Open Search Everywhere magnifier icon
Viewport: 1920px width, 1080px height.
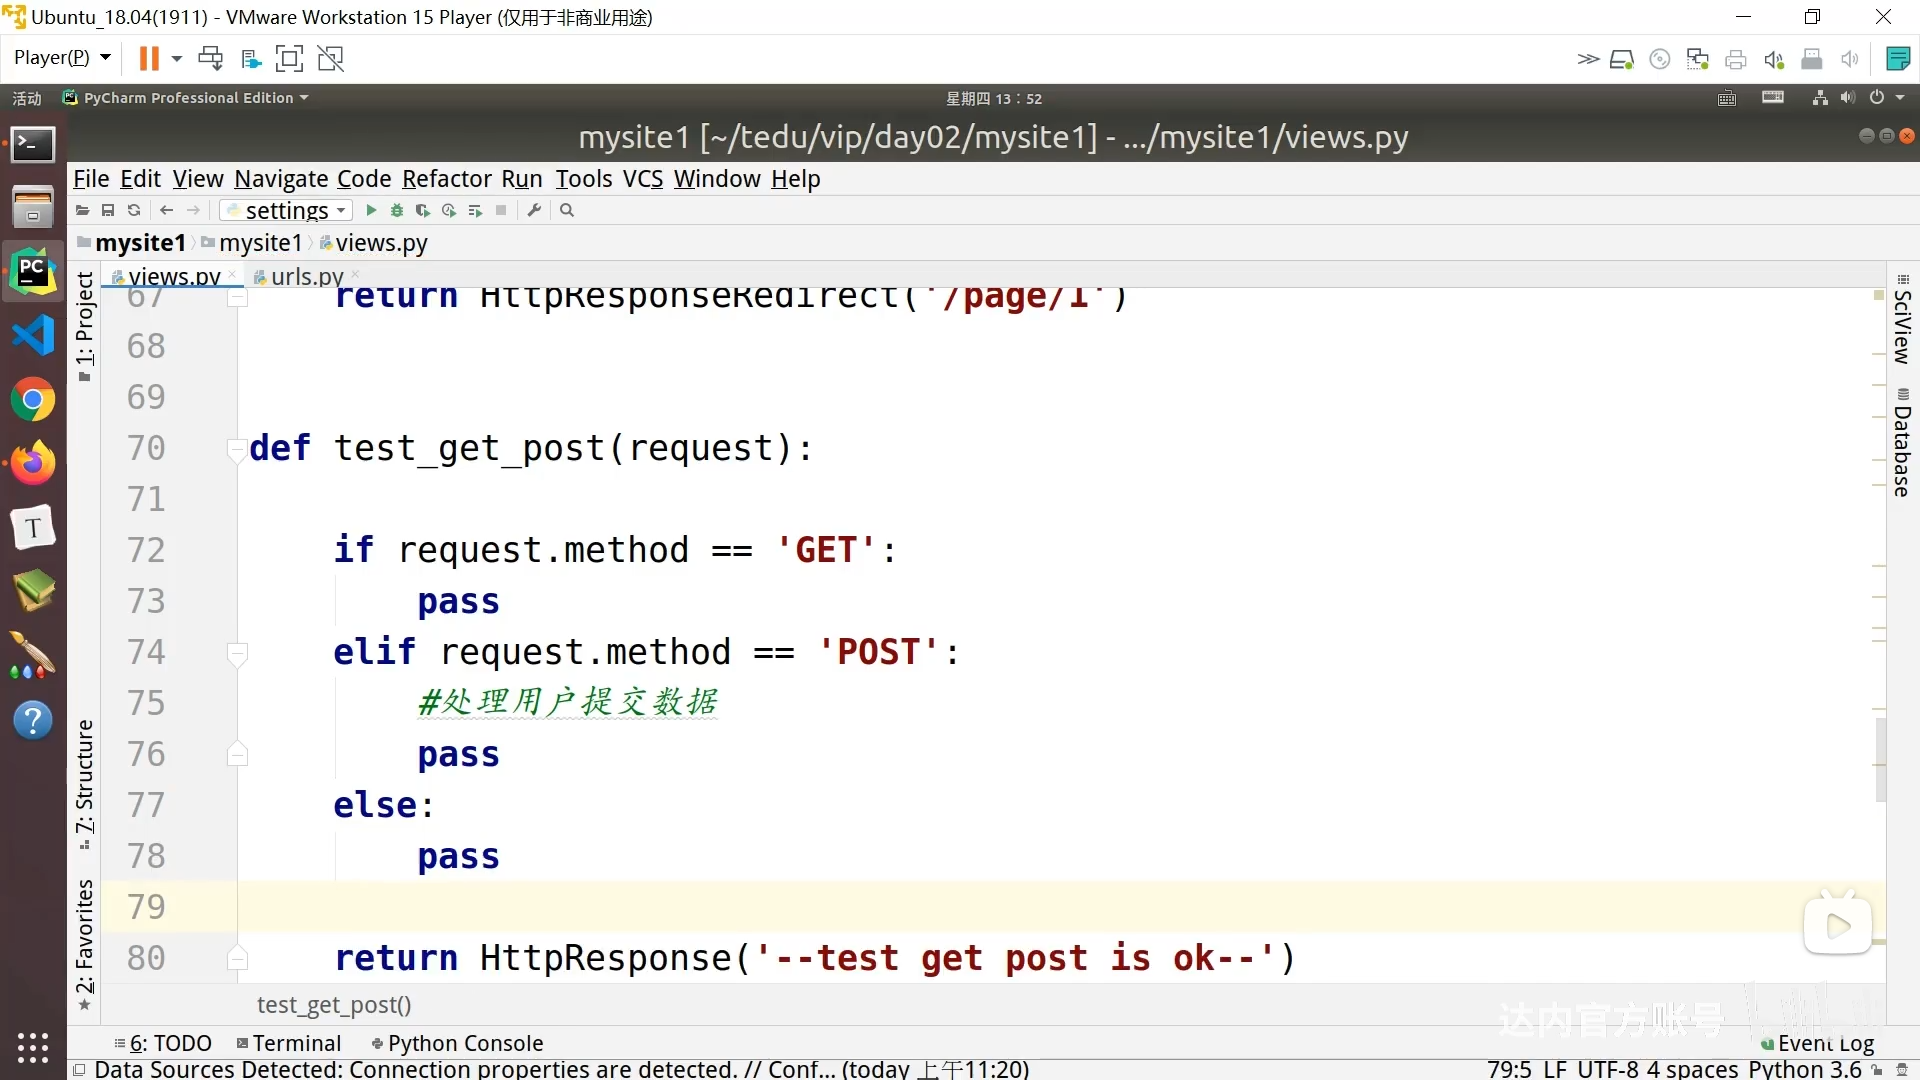click(567, 211)
